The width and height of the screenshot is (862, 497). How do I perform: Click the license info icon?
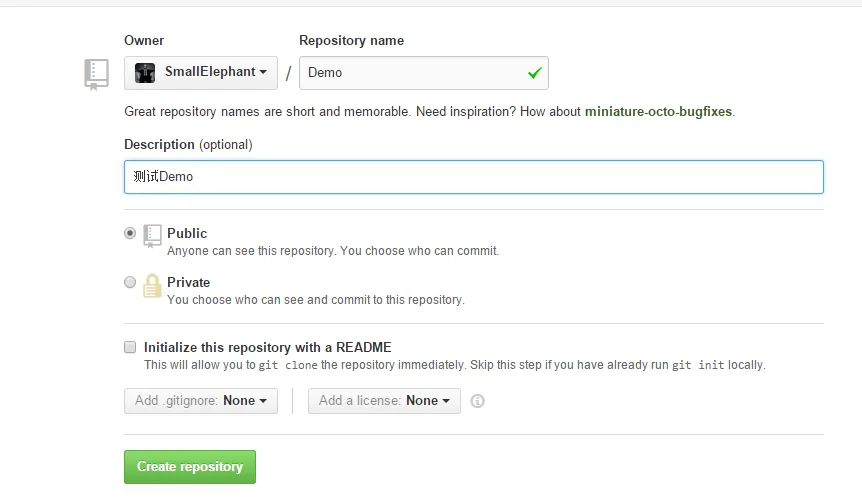coord(477,401)
